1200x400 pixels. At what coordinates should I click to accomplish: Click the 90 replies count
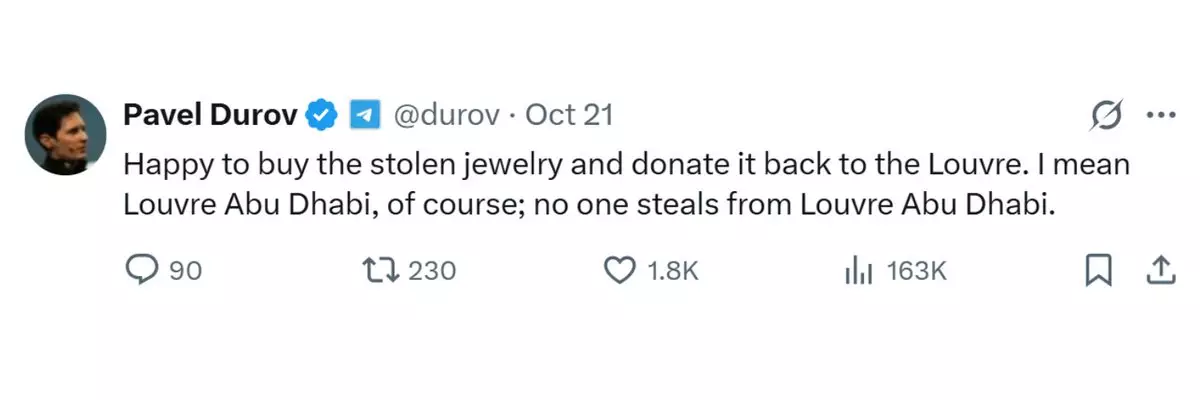point(185,270)
